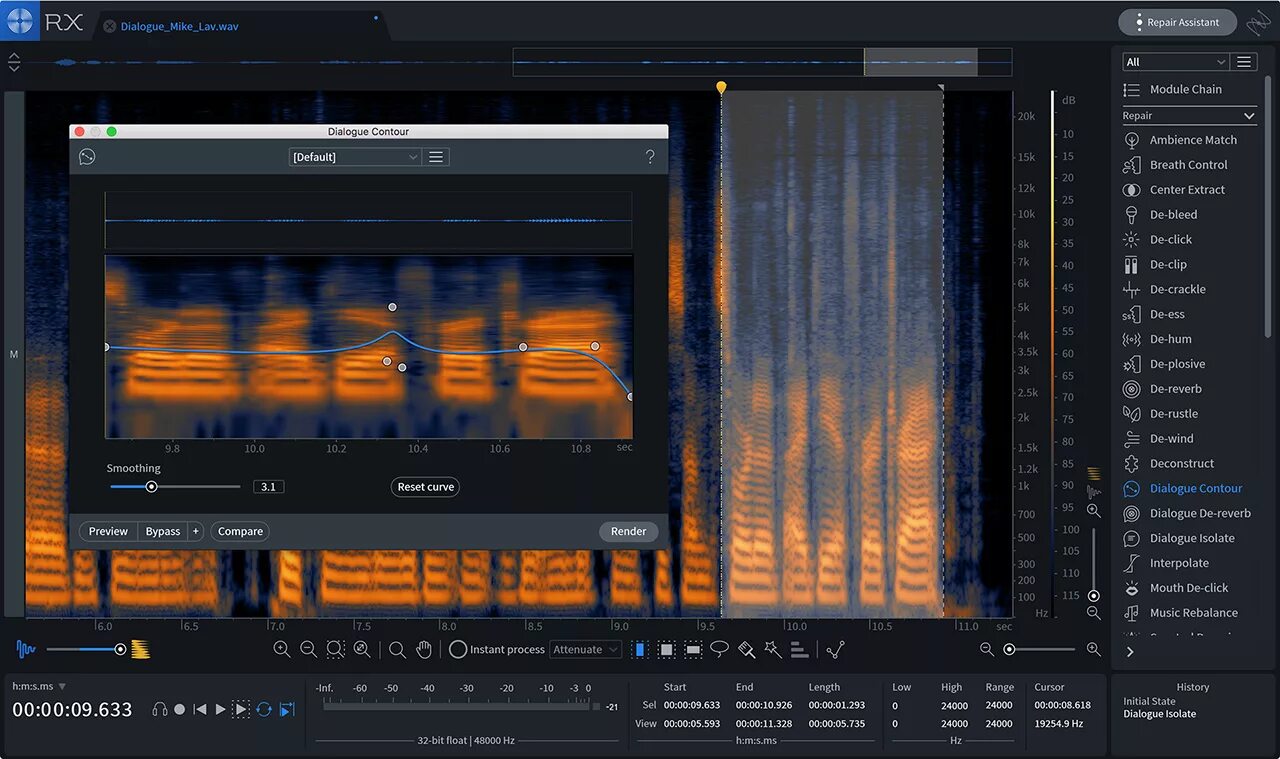This screenshot has width=1280, height=759.
Task: Enable the Instant process toggle
Action: [458, 649]
